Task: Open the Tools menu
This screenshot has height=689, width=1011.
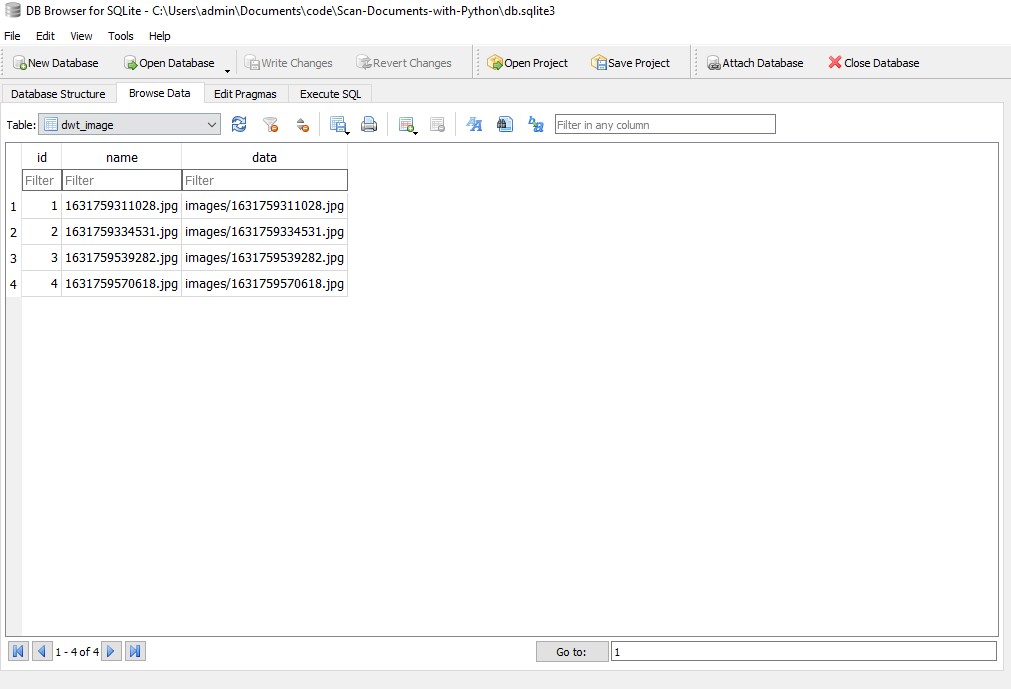Action: click(x=120, y=36)
